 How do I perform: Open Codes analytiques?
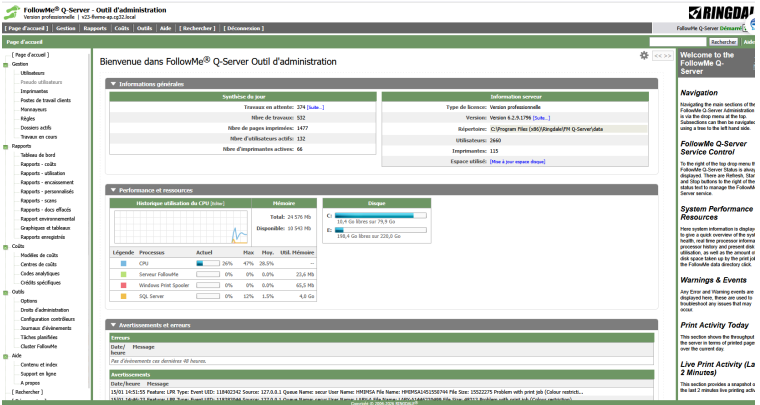click(x=40, y=274)
